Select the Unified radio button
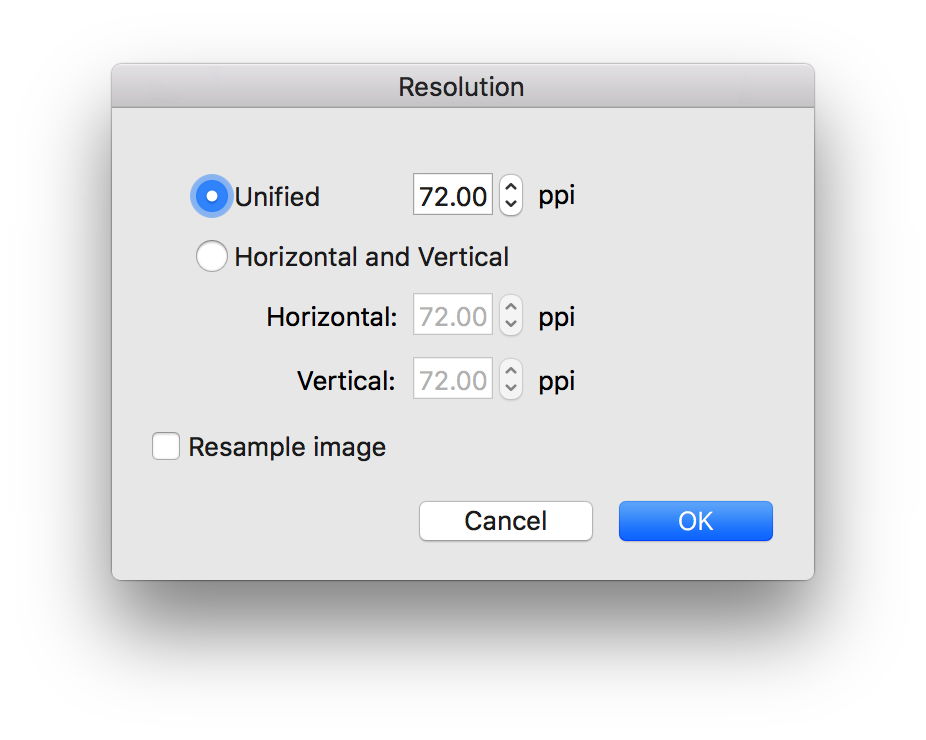This screenshot has width=926, height=740. pos(211,196)
